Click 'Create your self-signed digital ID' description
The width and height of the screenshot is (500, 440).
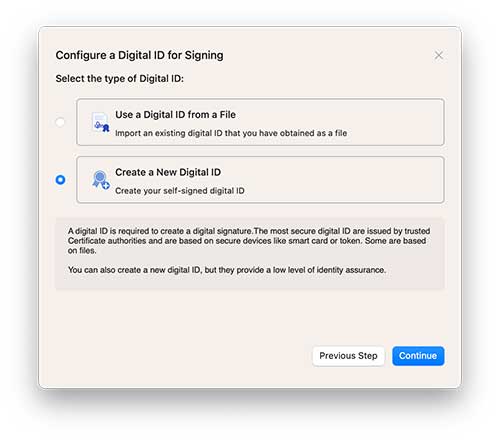(180, 191)
